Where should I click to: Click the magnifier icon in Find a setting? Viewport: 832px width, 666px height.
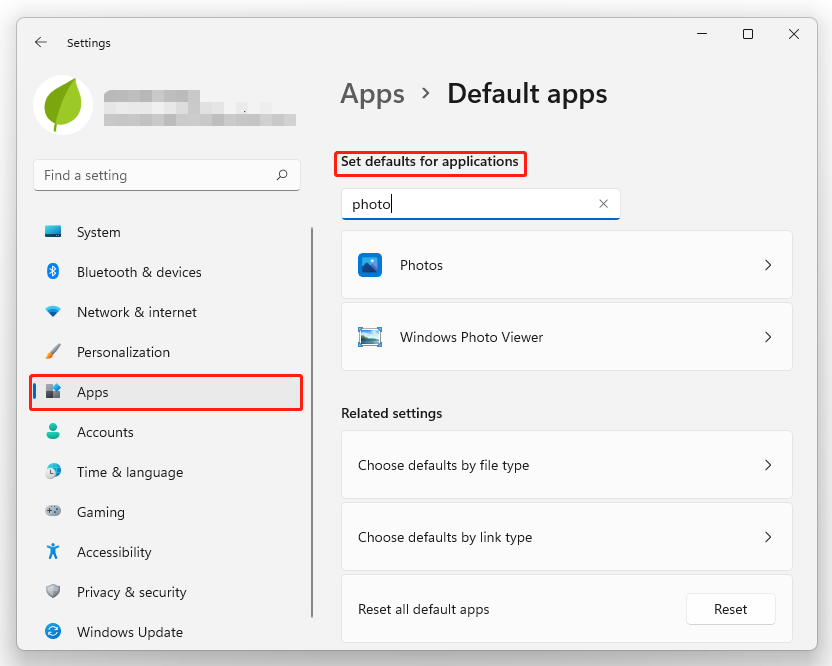pyautogui.click(x=282, y=175)
